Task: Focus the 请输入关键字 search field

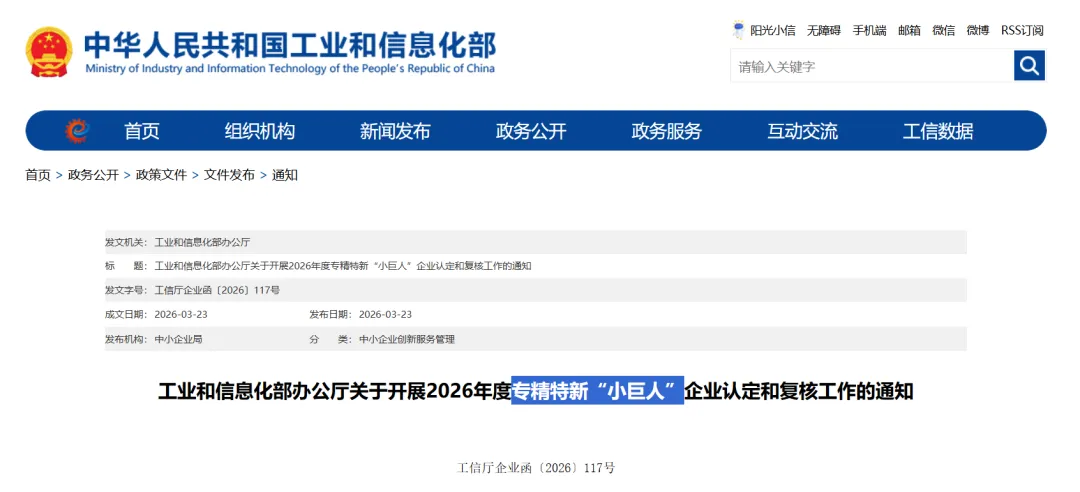Action: [871, 66]
